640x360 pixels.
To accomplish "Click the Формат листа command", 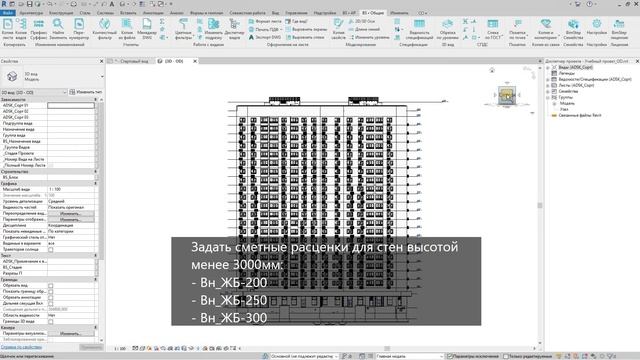I will point(264,21).
